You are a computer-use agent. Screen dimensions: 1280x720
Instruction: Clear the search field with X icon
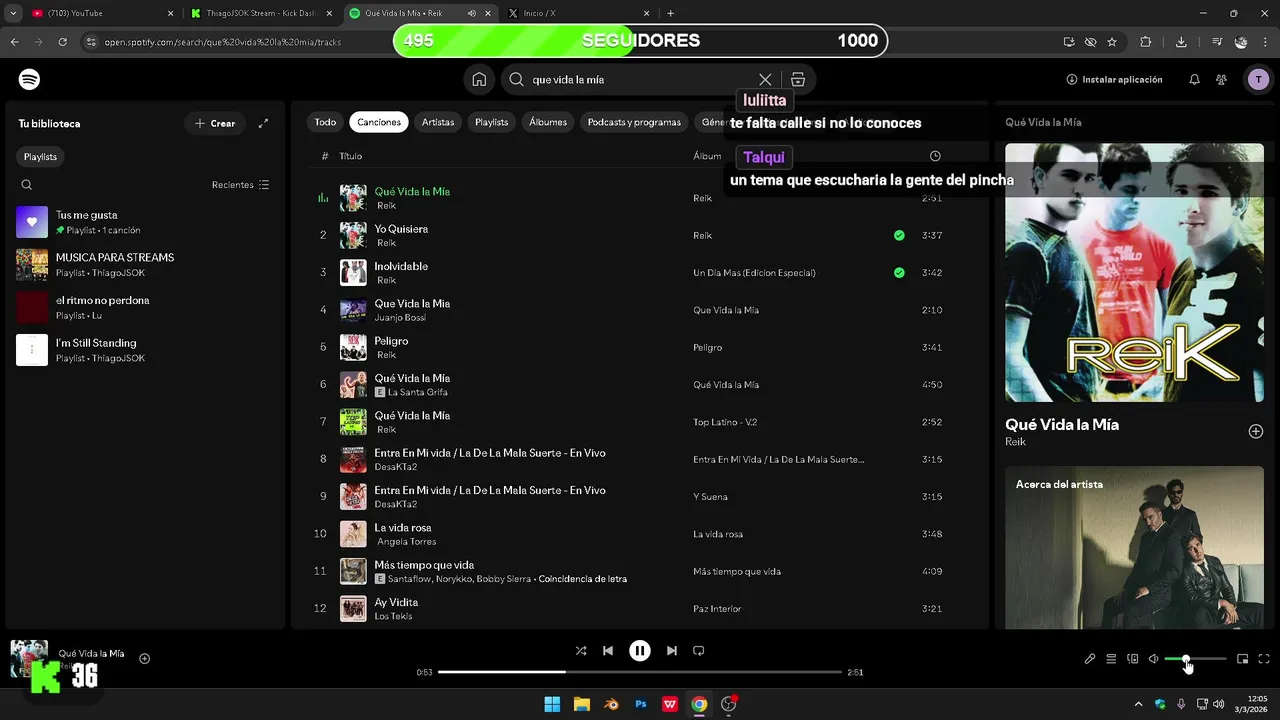click(x=765, y=79)
